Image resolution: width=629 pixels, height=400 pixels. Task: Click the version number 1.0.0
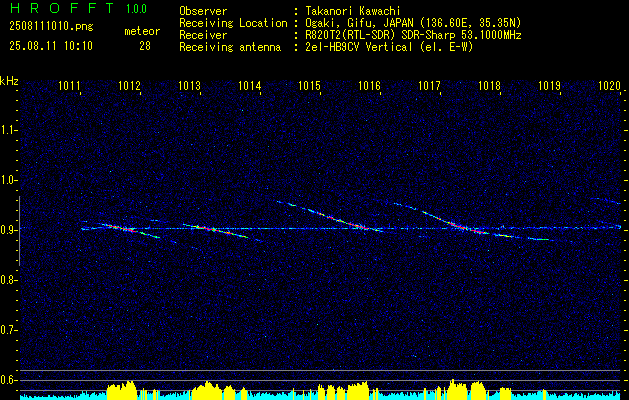[136, 9]
